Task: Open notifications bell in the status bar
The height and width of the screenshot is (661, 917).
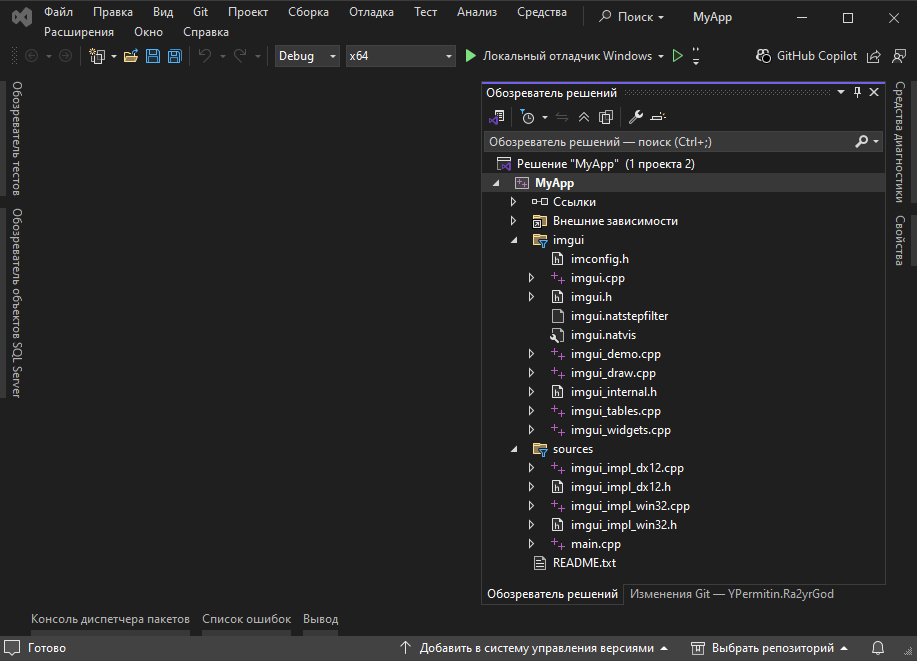Action: (878, 648)
